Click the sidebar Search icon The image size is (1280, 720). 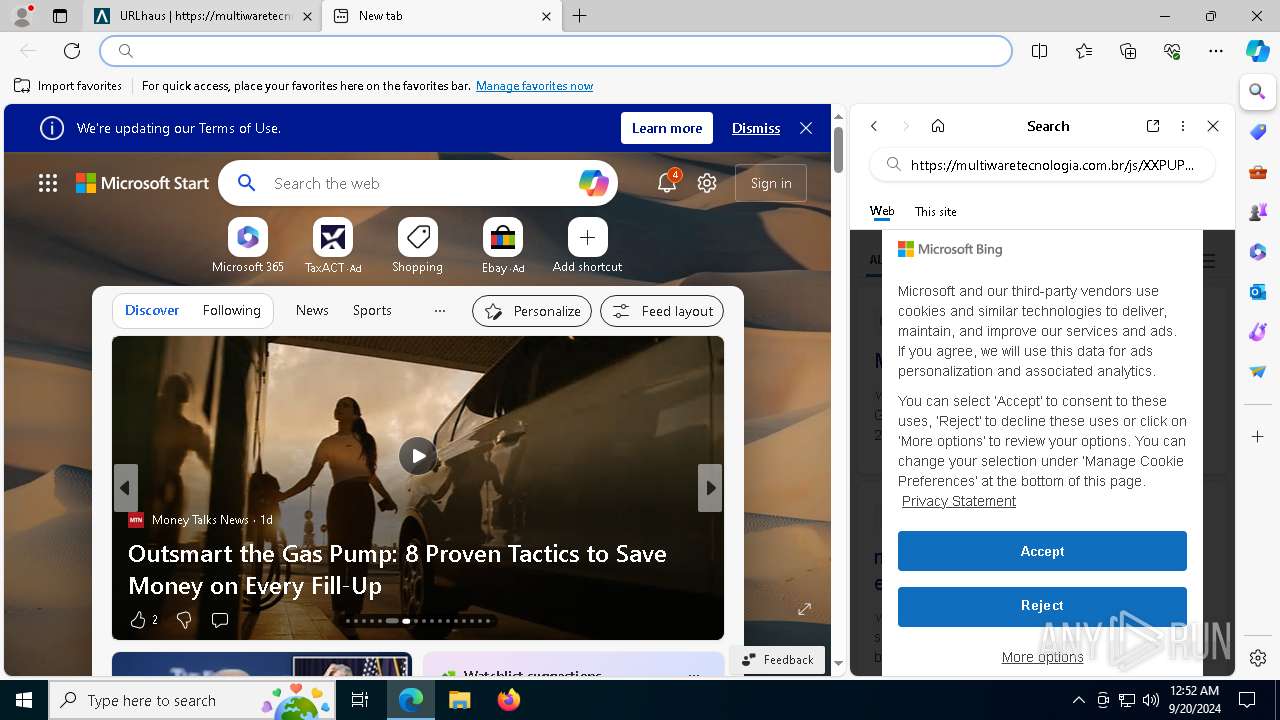[x=1258, y=92]
